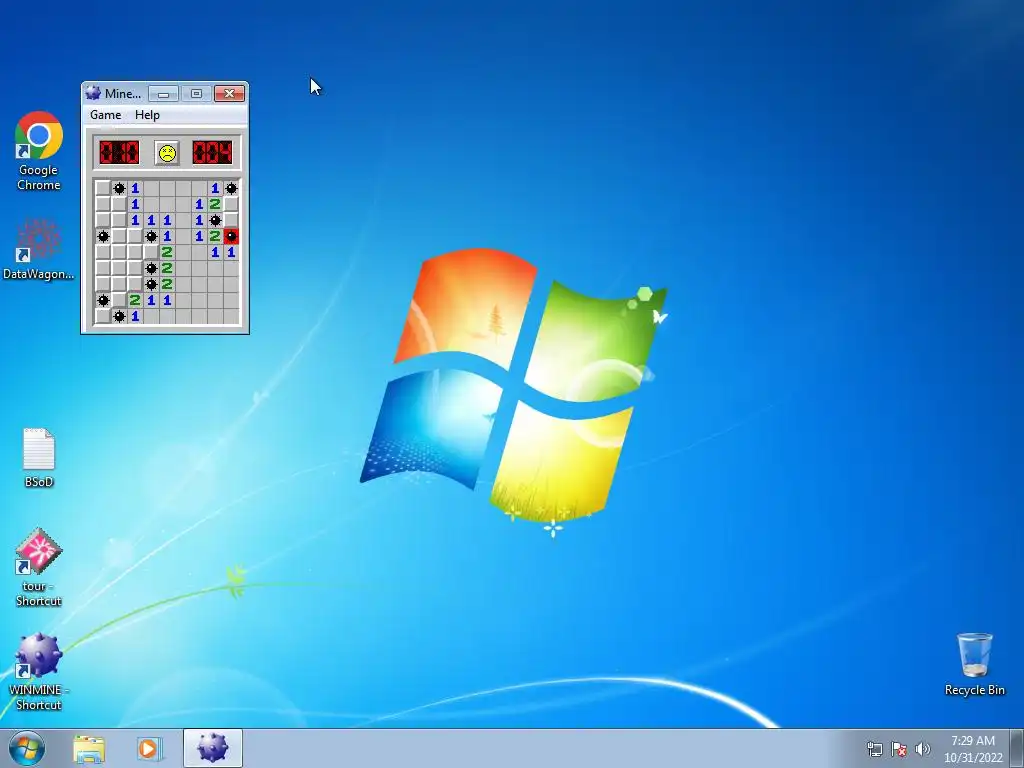The height and width of the screenshot is (768, 1024).
Task: Click the covered tile in grid's bottom-left corner
Action: tap(103, 316)
